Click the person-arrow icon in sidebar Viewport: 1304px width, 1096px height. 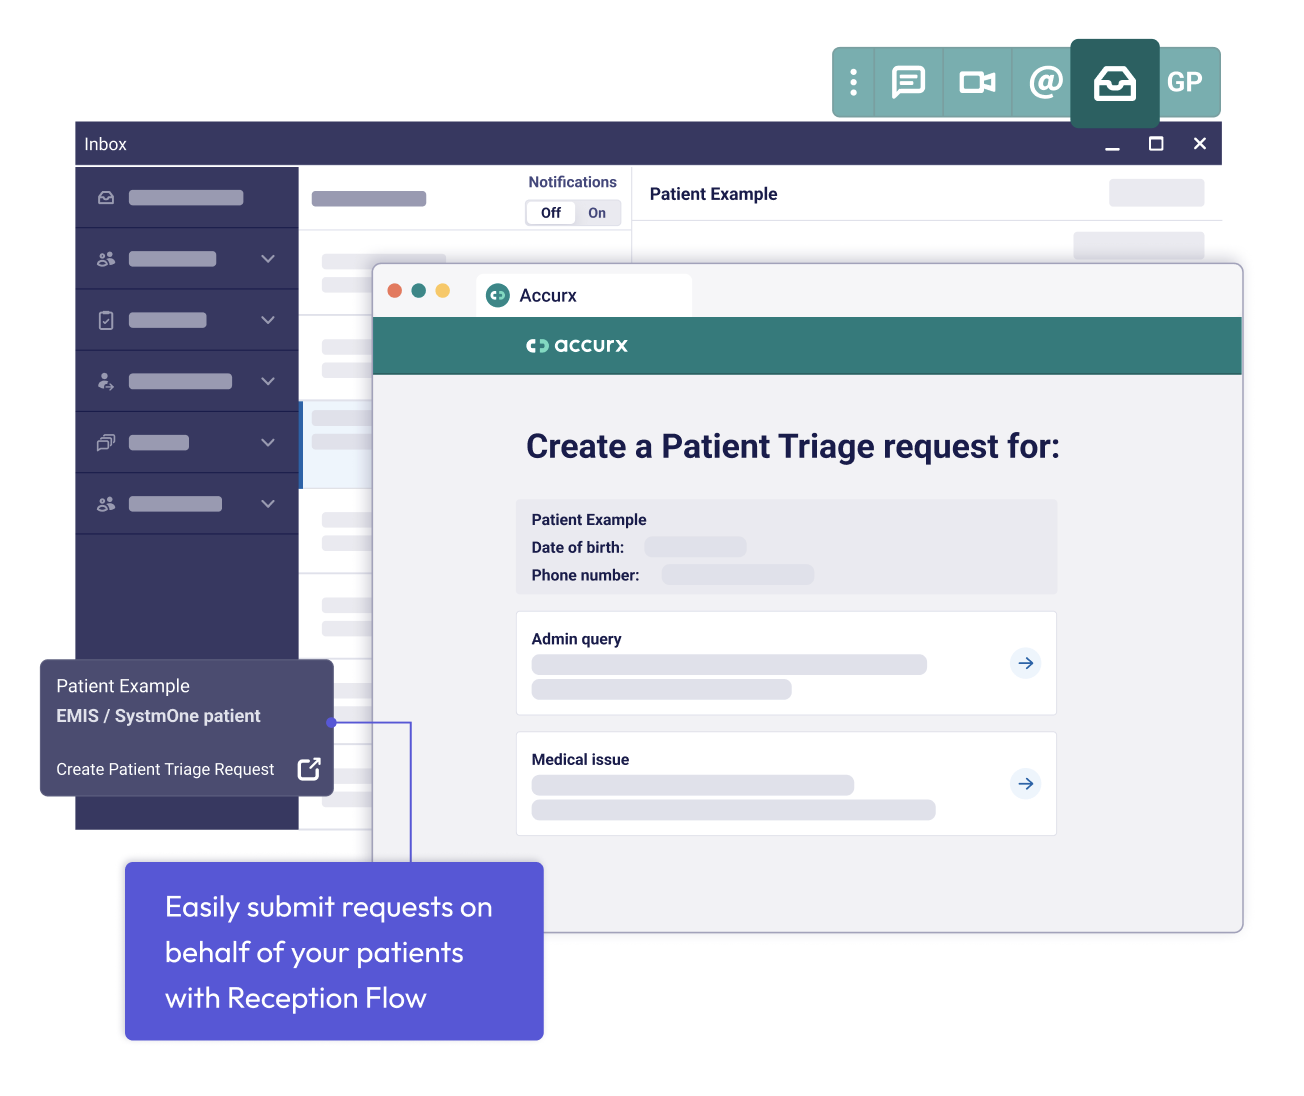pyautogui.click(x=106, y=381)
